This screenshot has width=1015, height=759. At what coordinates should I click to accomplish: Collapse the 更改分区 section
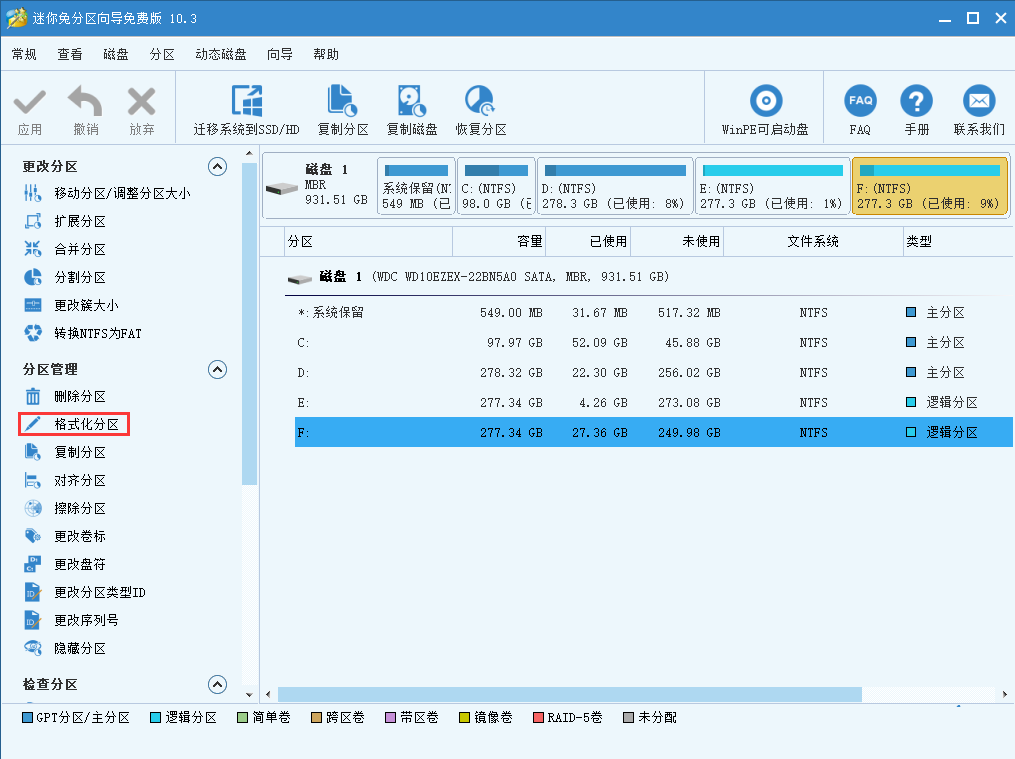(x=218, y=167)
